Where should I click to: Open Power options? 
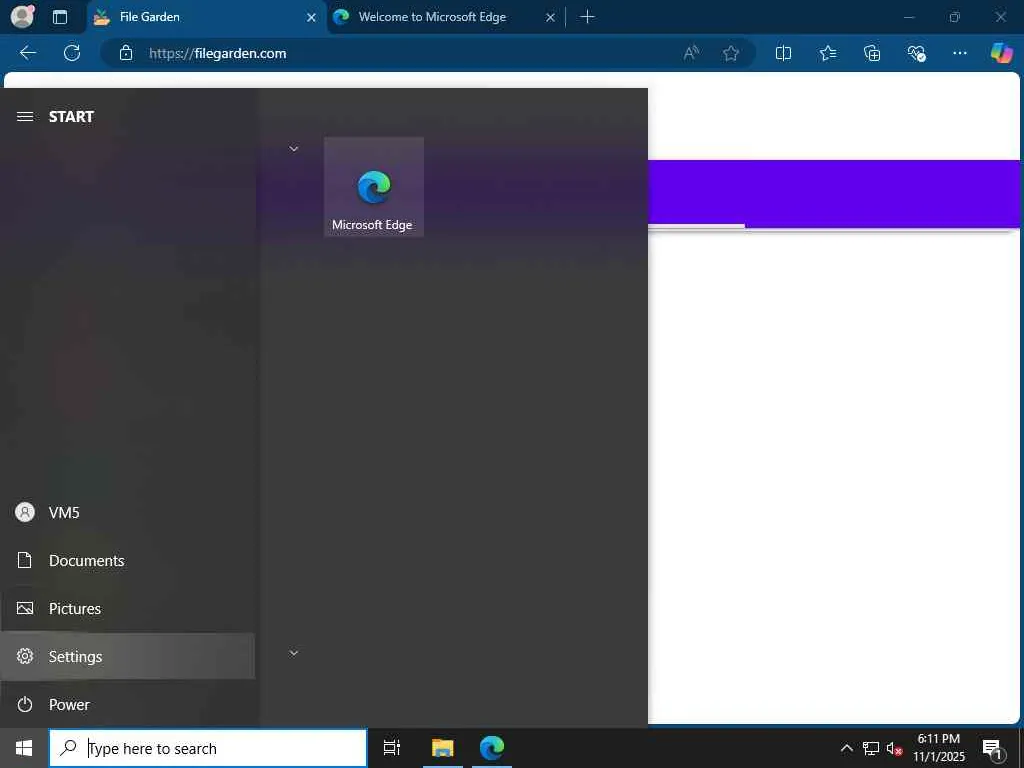127,704
